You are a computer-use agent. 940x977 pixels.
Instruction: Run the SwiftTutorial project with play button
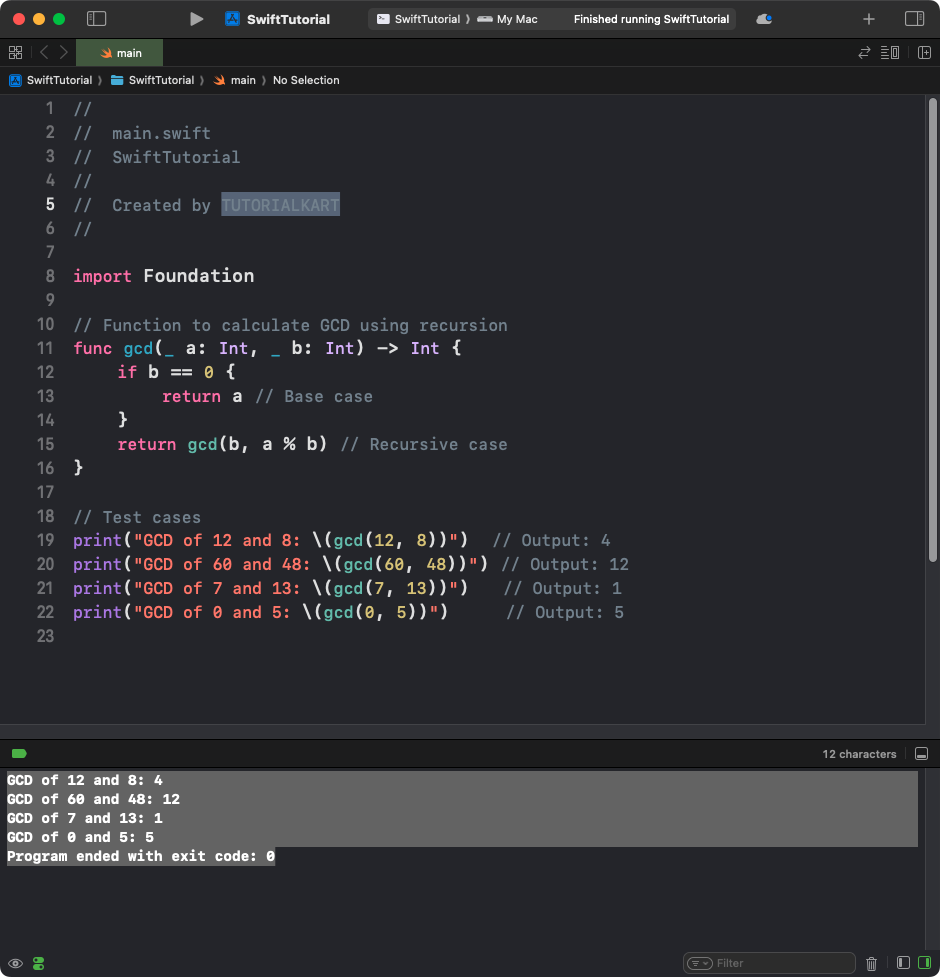click(x=197, y=19)
